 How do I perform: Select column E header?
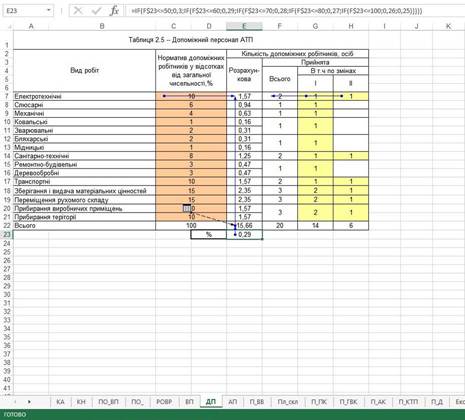(244, 26)
